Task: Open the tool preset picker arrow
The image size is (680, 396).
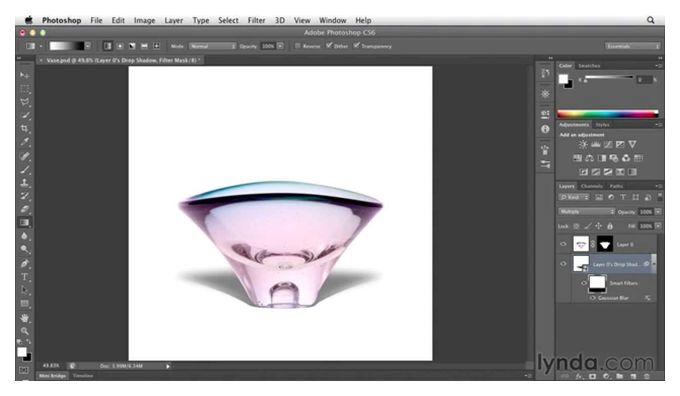Action: coord(41,46)
